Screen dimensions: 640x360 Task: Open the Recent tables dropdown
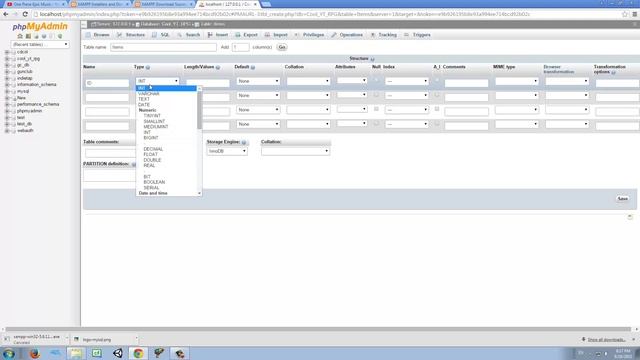pyautogui.click(x=40, y=44)
